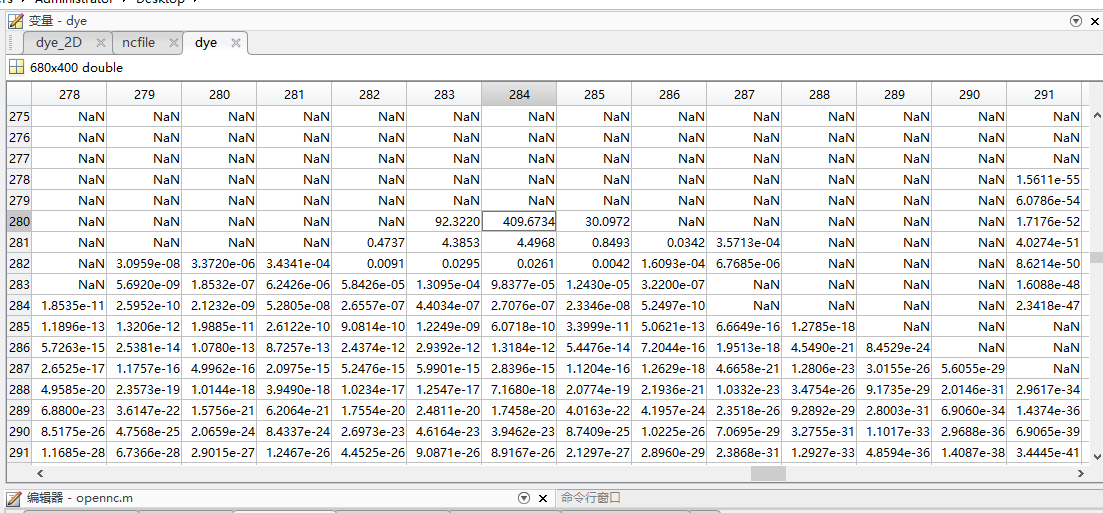
Task: Close the dye tab
Action: [x=236, y=43]
